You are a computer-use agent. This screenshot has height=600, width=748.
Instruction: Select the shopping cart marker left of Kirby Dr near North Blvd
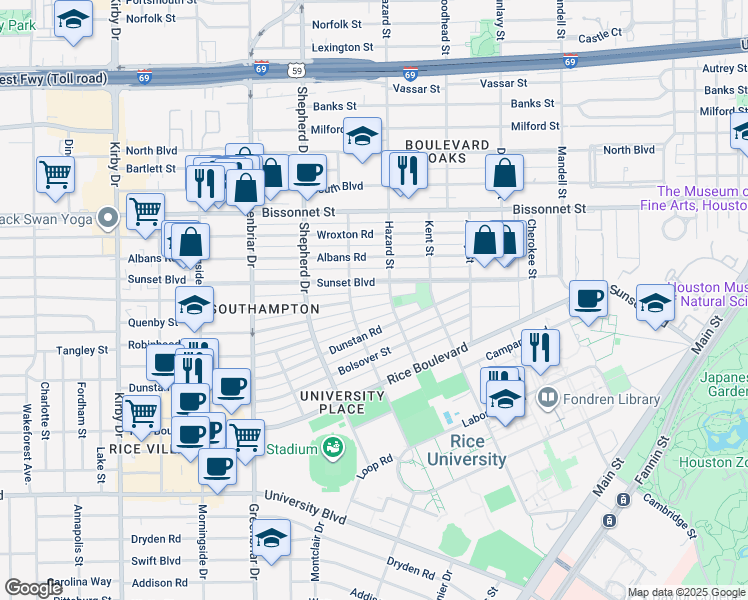coord(55,174)
